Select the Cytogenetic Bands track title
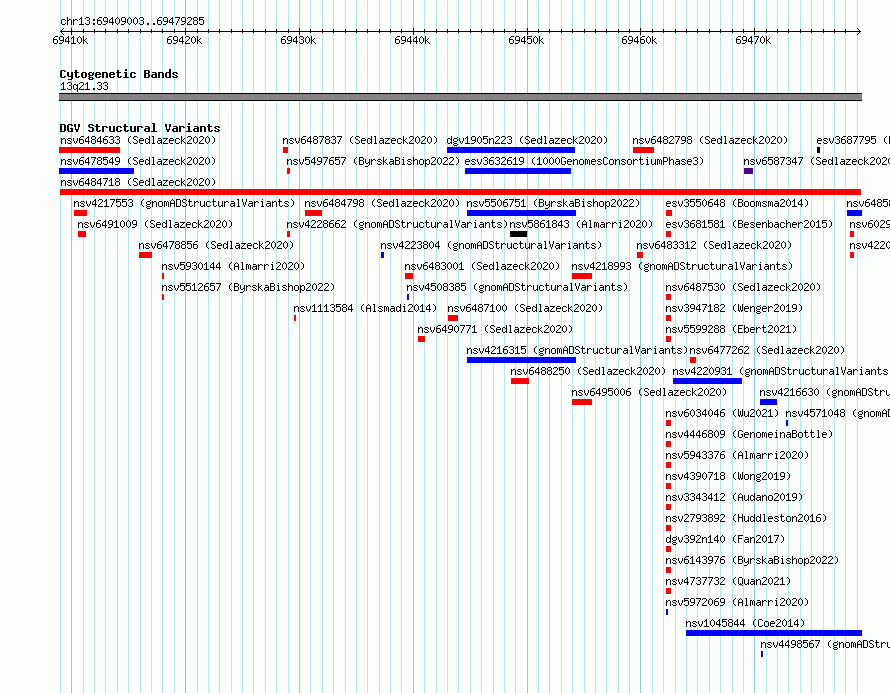This screenshot has width=890, height=693. pyautogui.click(x=119, y=74)
